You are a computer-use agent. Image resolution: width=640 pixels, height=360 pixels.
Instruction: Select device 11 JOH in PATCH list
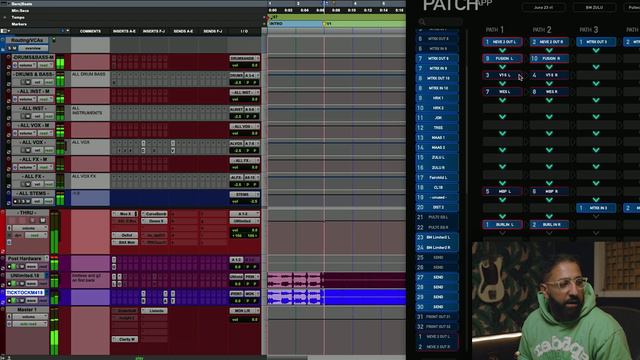438,118
